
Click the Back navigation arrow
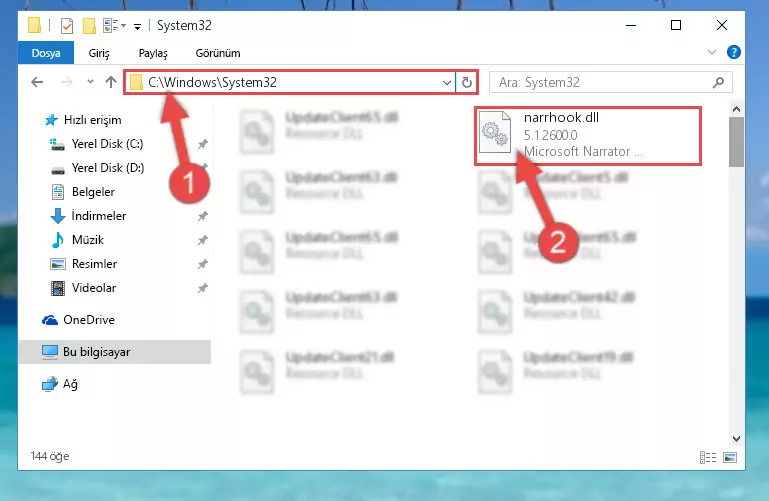(x=37, y=82)
